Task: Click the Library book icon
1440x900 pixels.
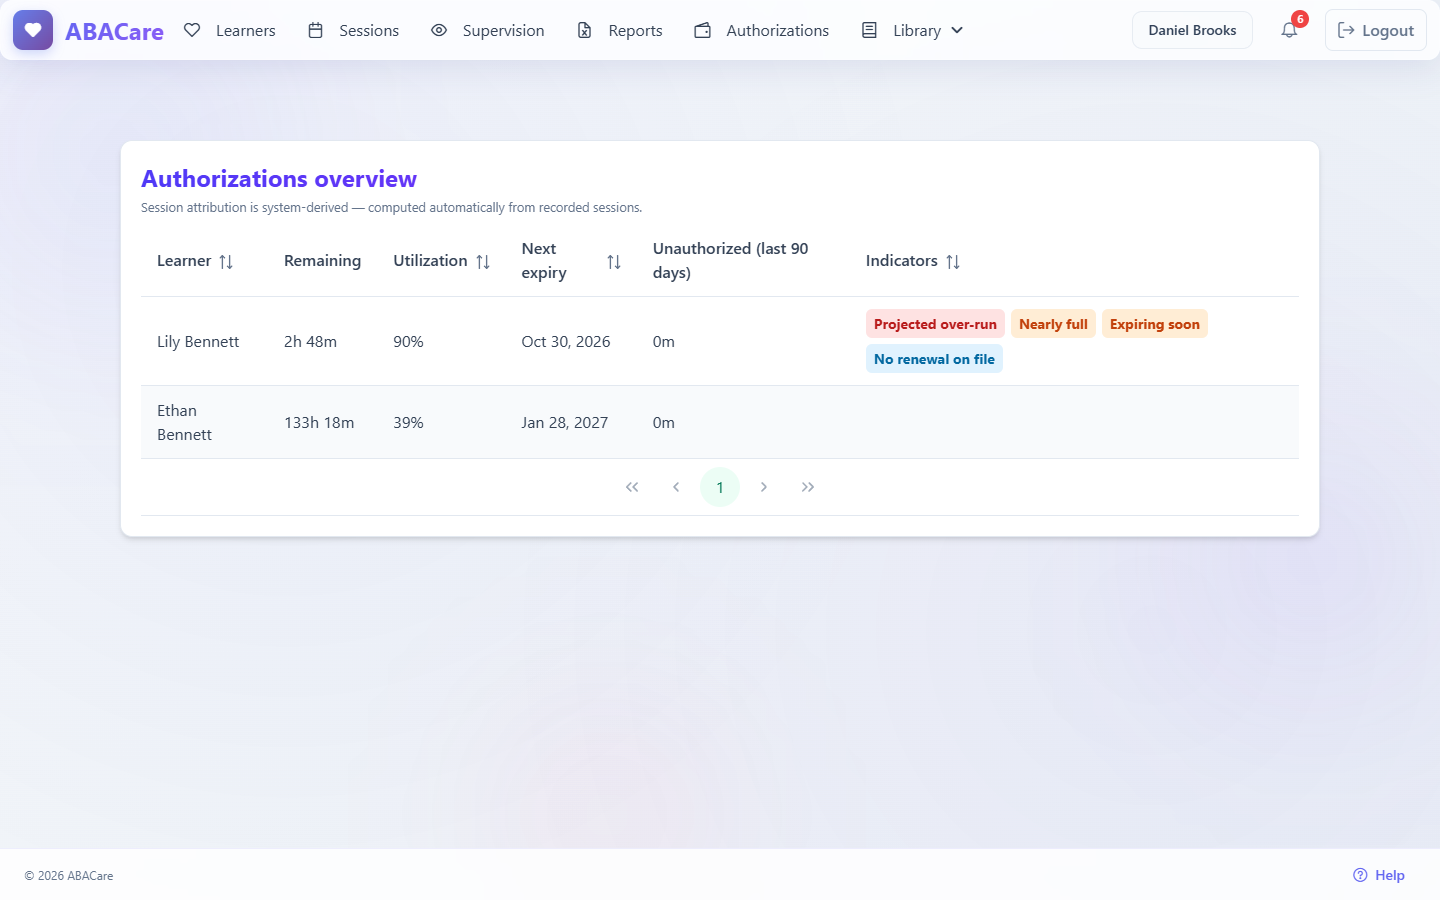Action: pyautogui.click(x=870, y=30)
